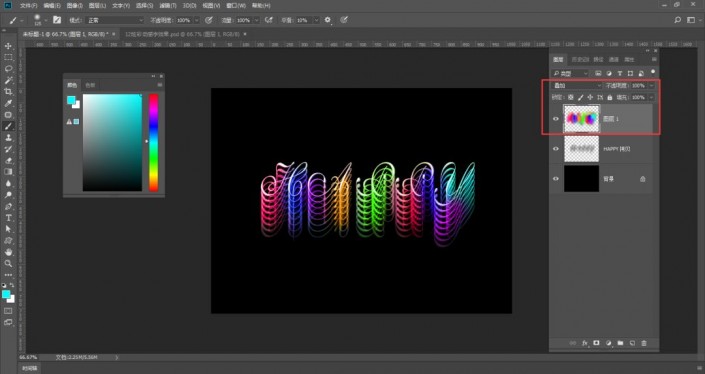The image size is (705, 374).
Task: Open the brush blend mode dropdown (正常)
Action: [115, 20]
